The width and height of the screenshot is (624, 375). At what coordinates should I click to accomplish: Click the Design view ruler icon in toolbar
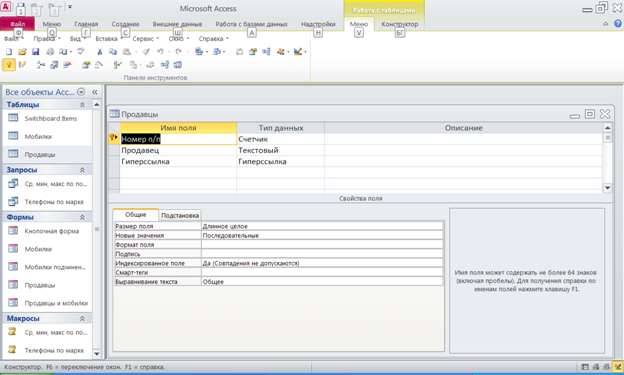coord(298,51)
